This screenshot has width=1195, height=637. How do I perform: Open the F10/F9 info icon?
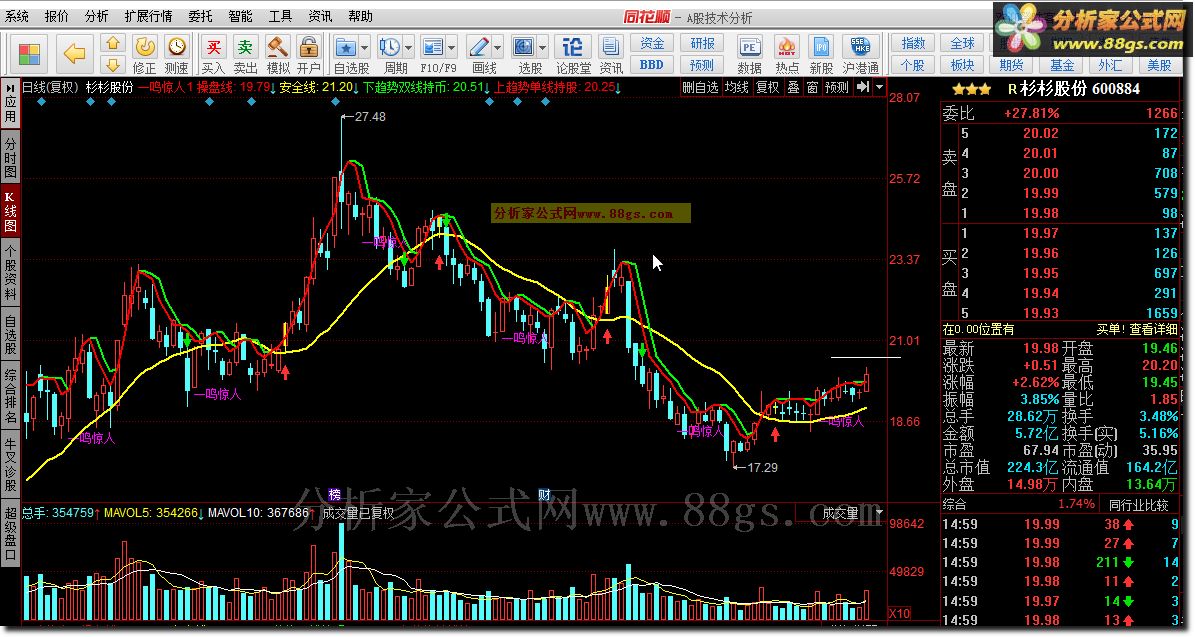point(433,48)
